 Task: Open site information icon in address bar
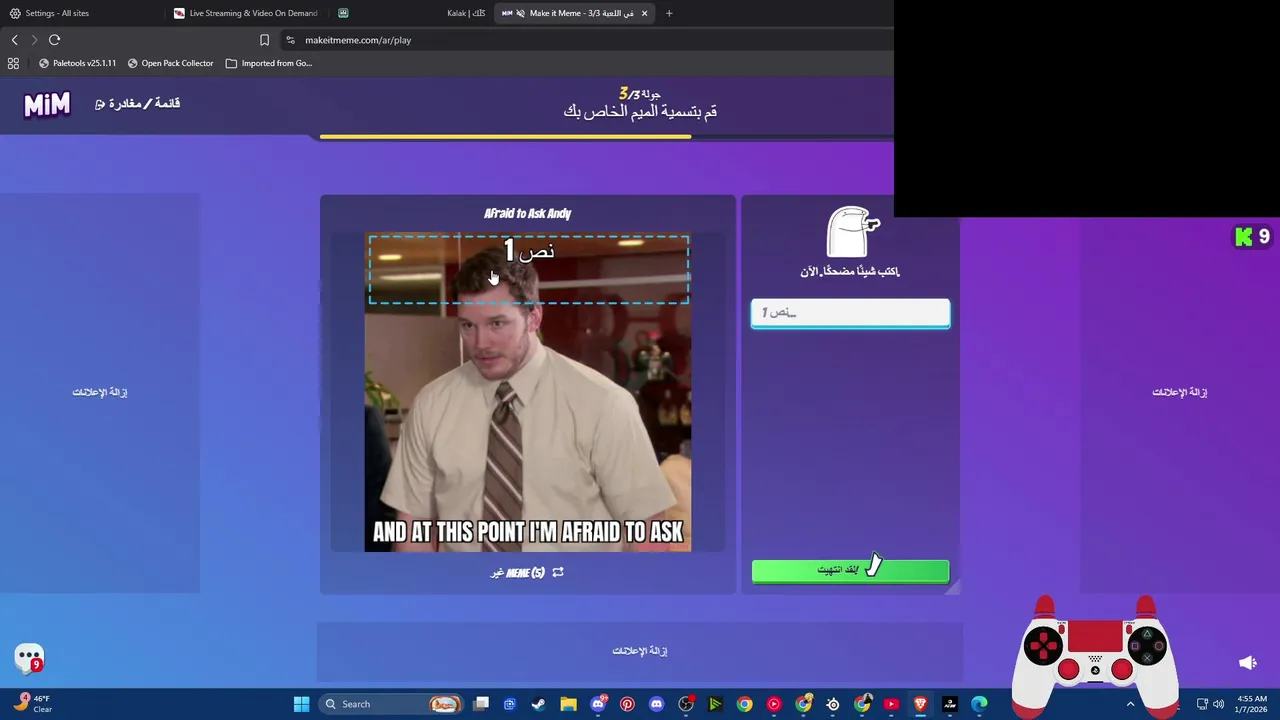click(290, 40)
